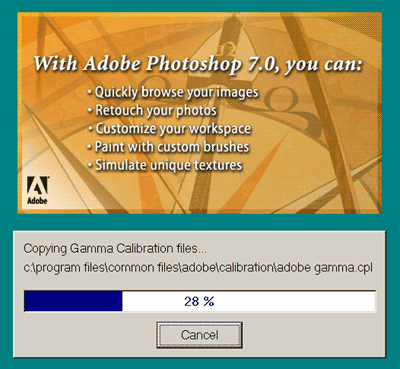Click 'Retouch your photos' bullet text

[156, 111]
